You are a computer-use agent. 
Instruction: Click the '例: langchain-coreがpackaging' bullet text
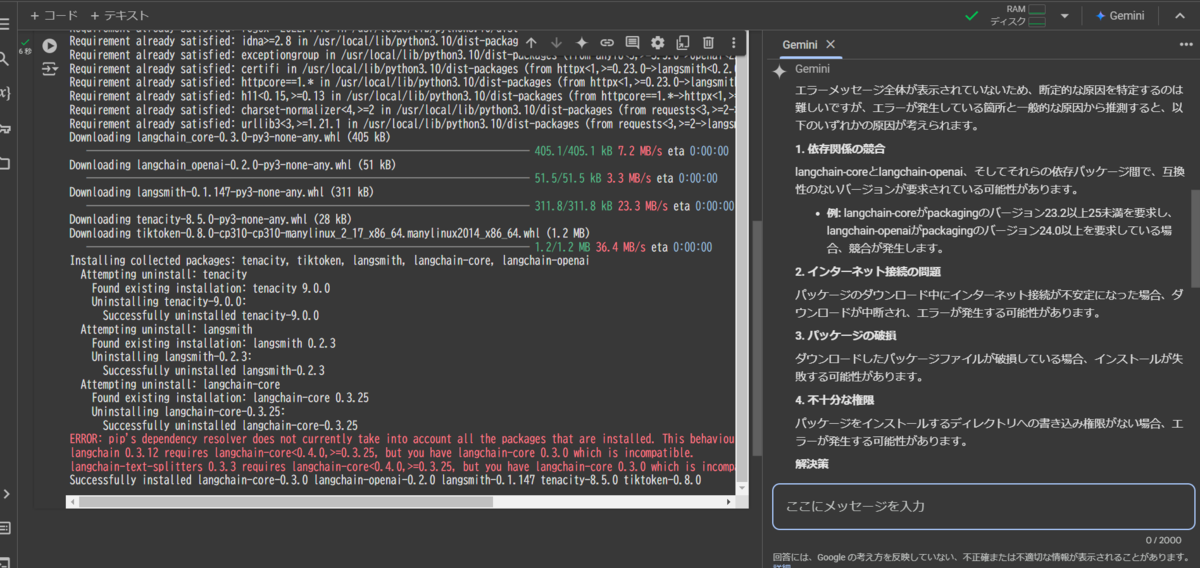click(1000, 230)
